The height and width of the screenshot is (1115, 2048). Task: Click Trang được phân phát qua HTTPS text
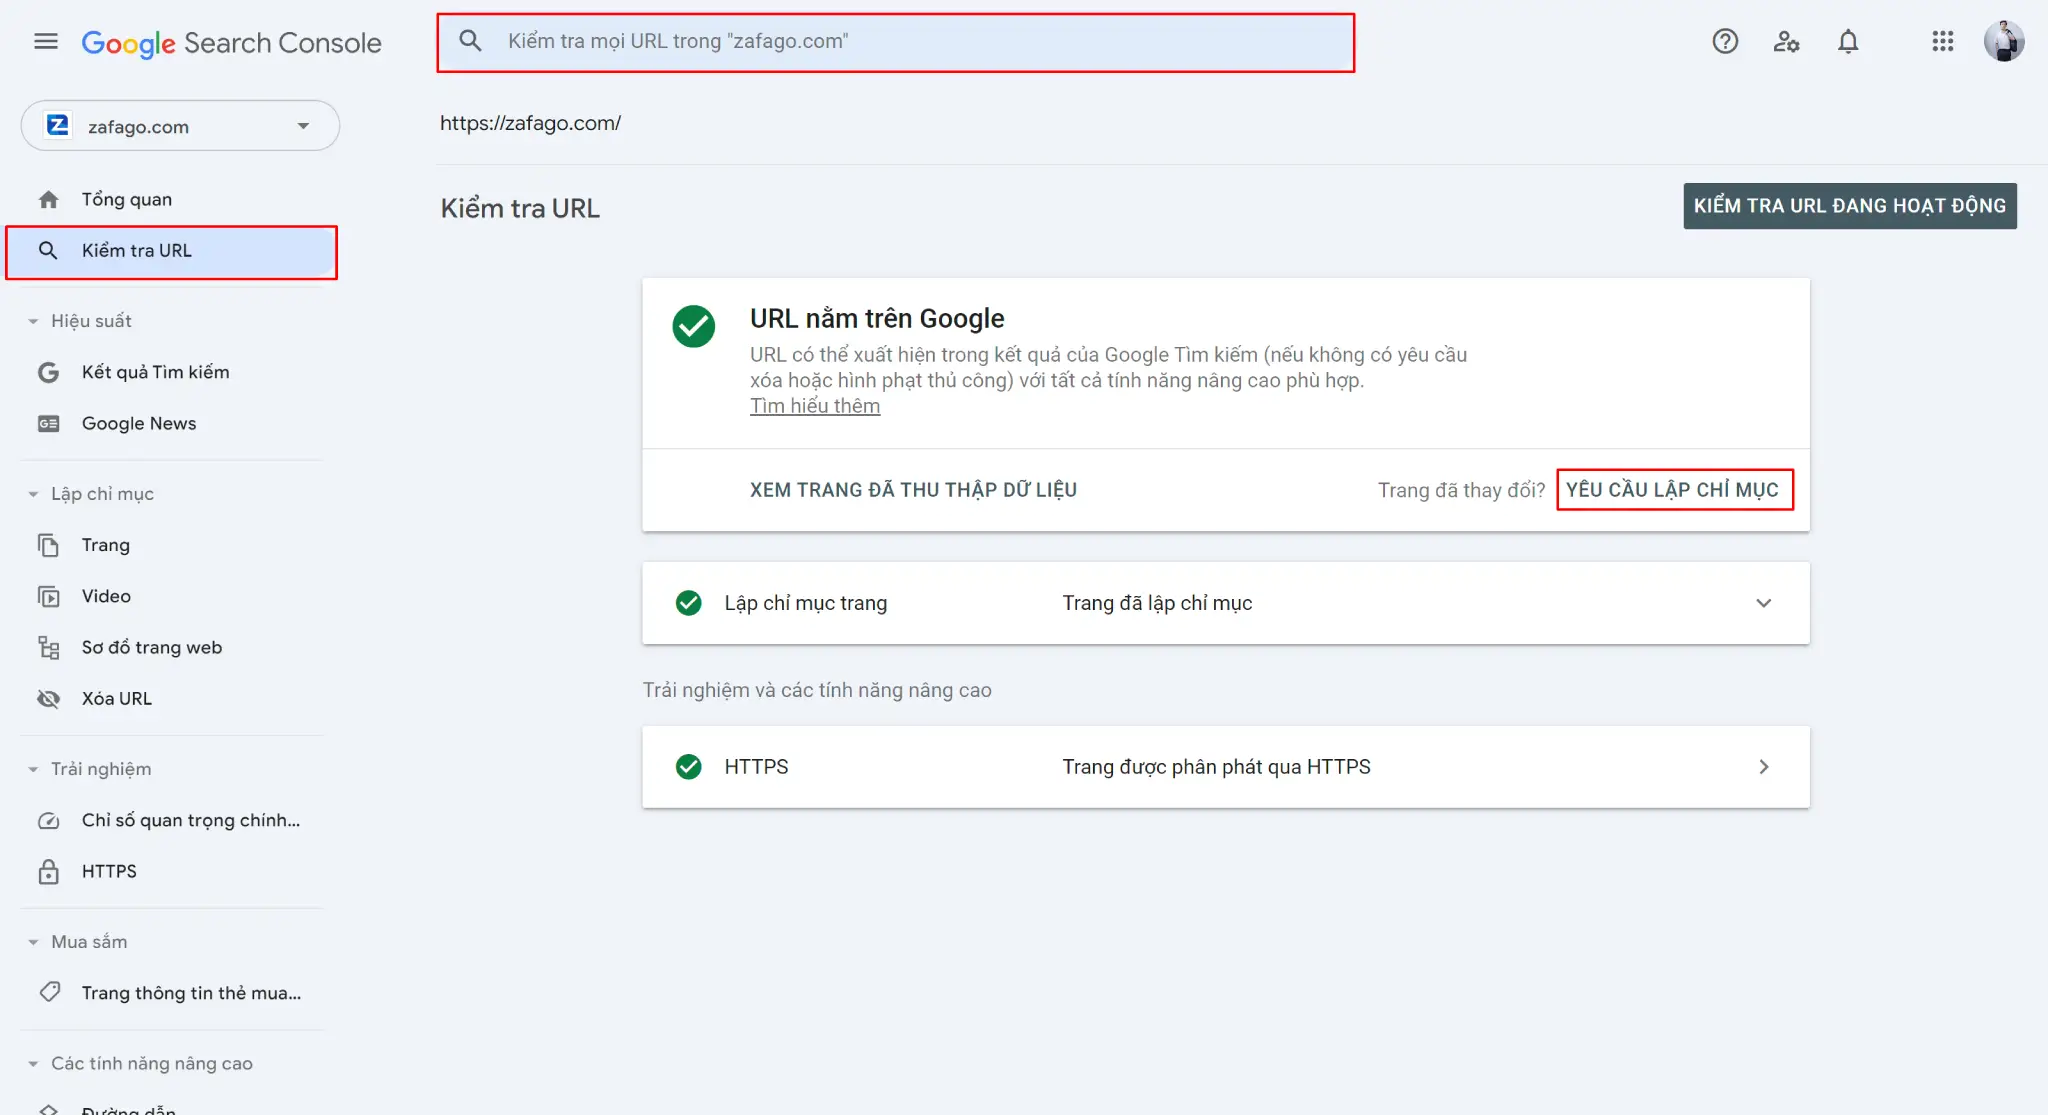[1216, 767]
